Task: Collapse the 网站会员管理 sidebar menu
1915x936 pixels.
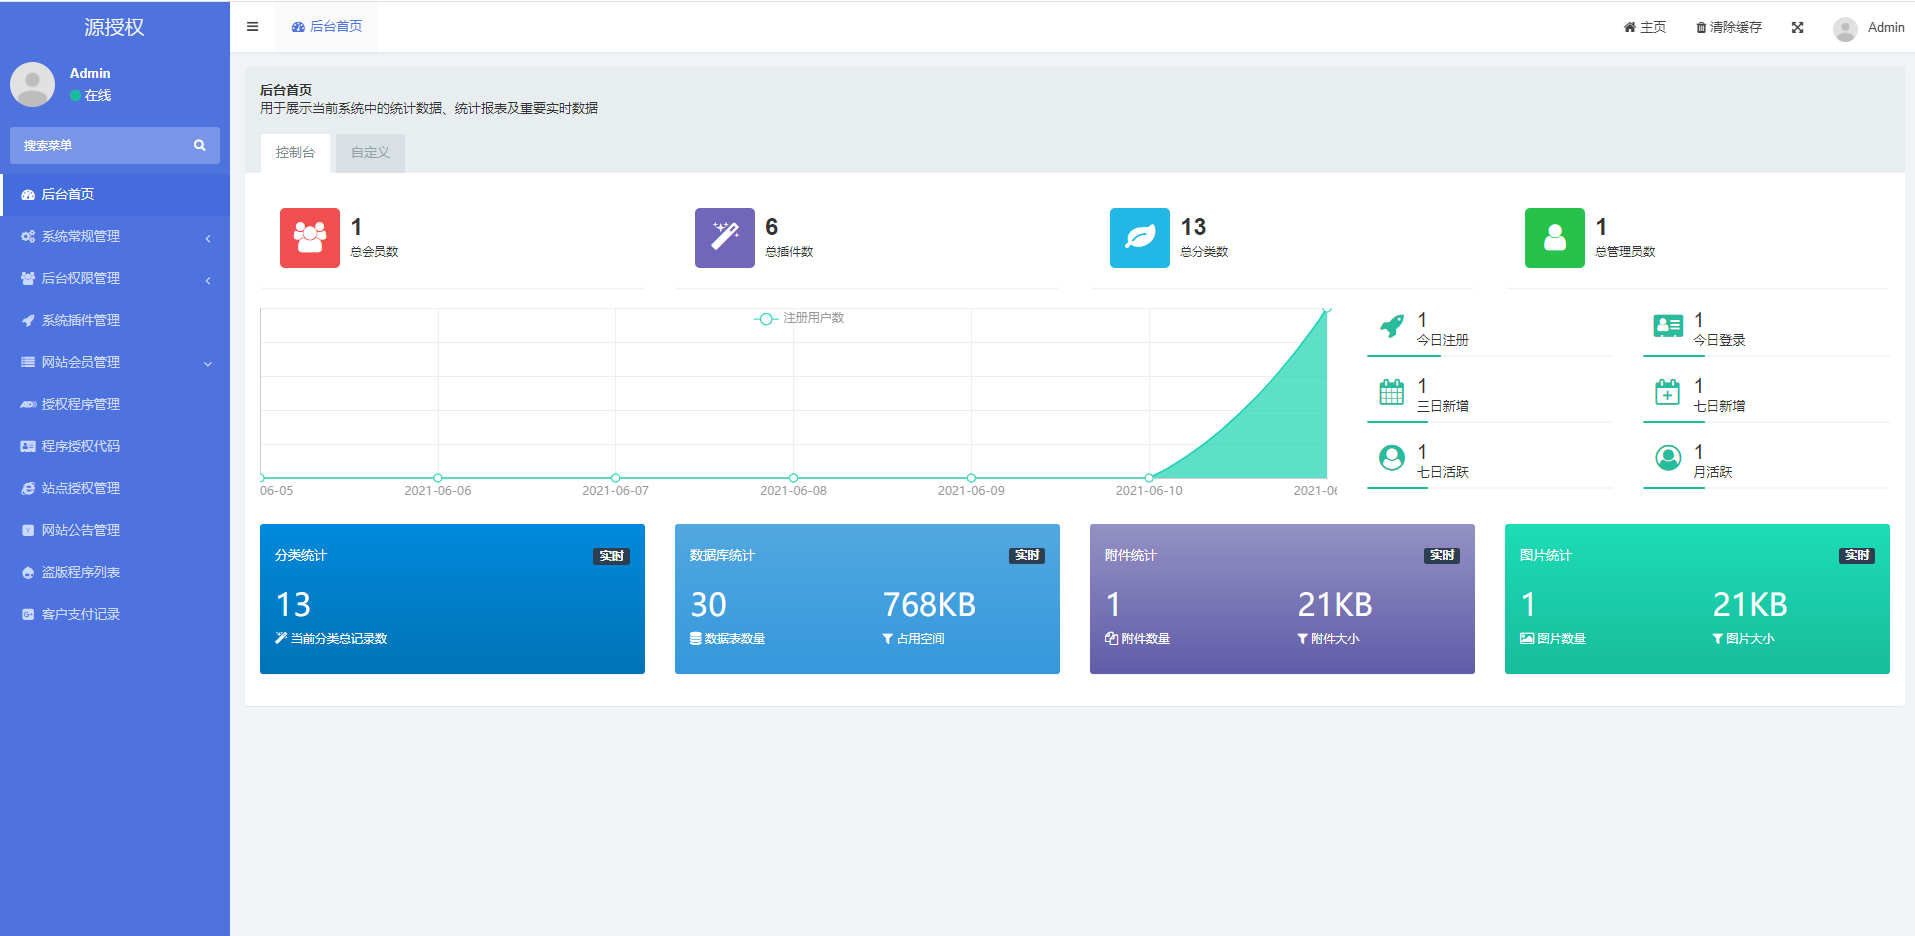Action: (115, 363)
